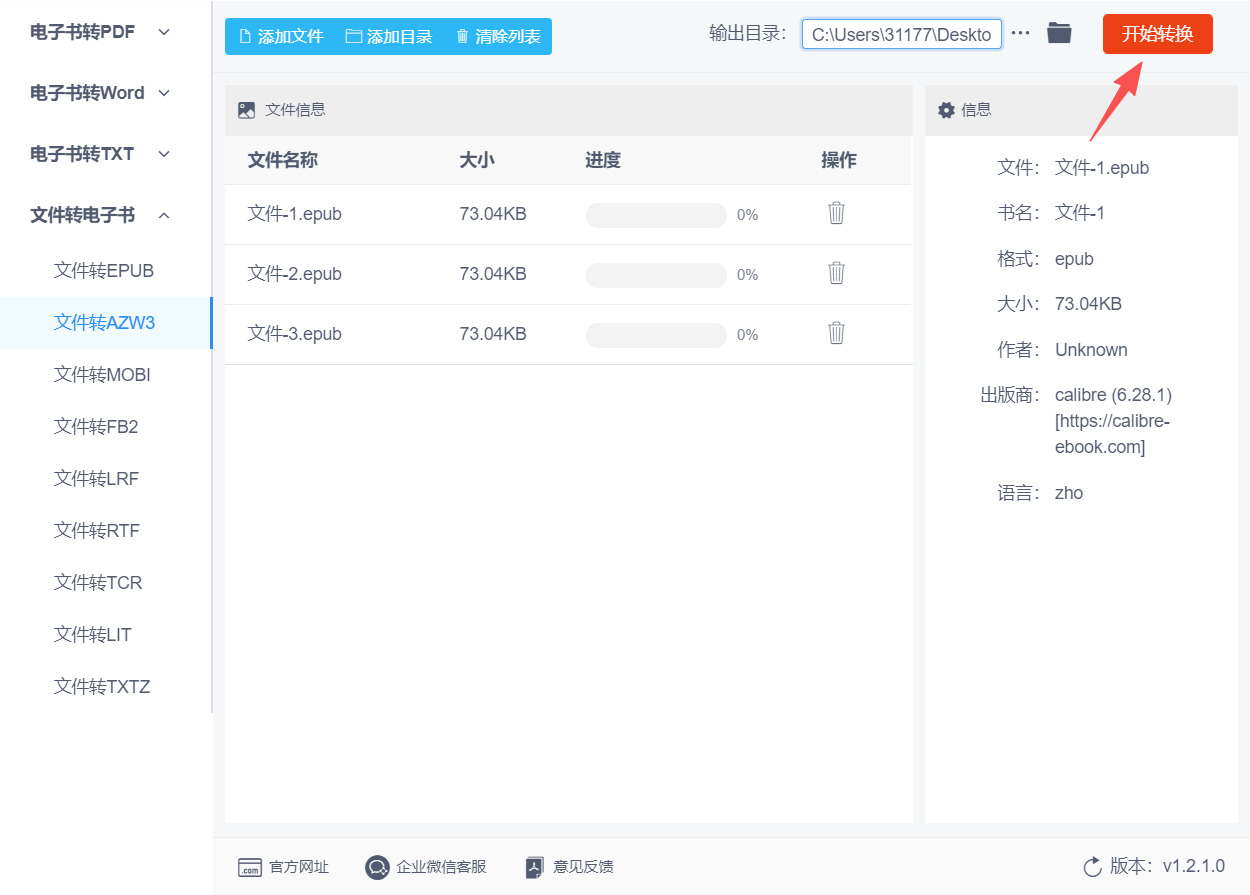Viewport: 1250px width, 895px height.
Task: Expand the 电子书转Word section
Action: pyautogui.click(x=101, y=93)
